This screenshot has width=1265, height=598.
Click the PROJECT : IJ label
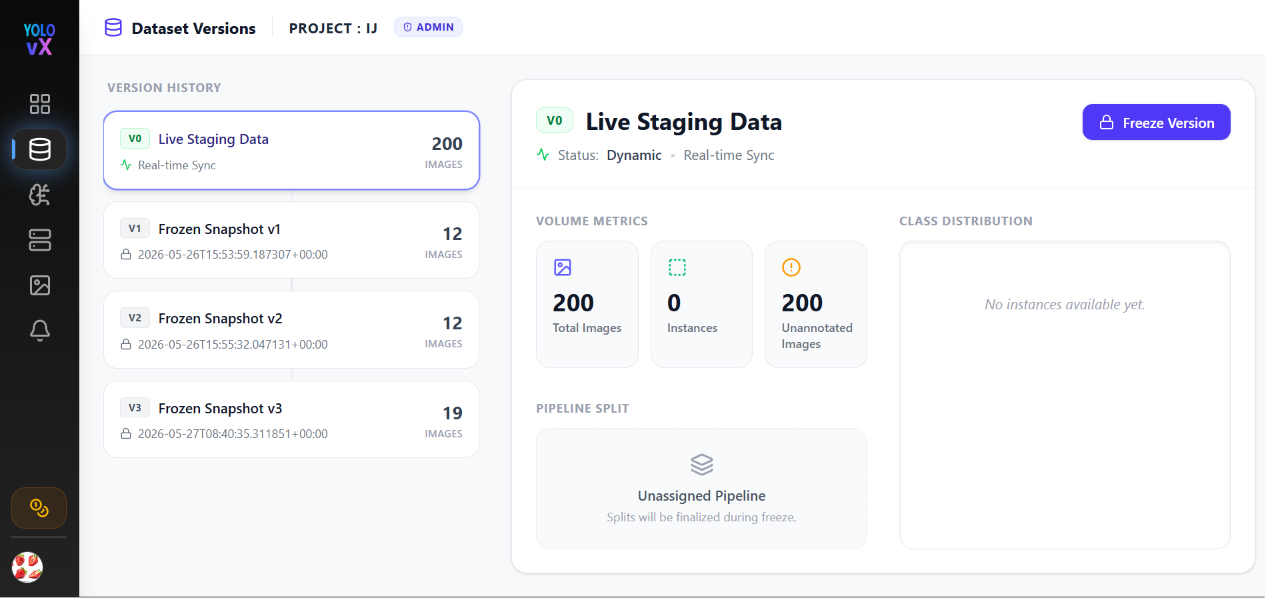[x=333, y=28]
